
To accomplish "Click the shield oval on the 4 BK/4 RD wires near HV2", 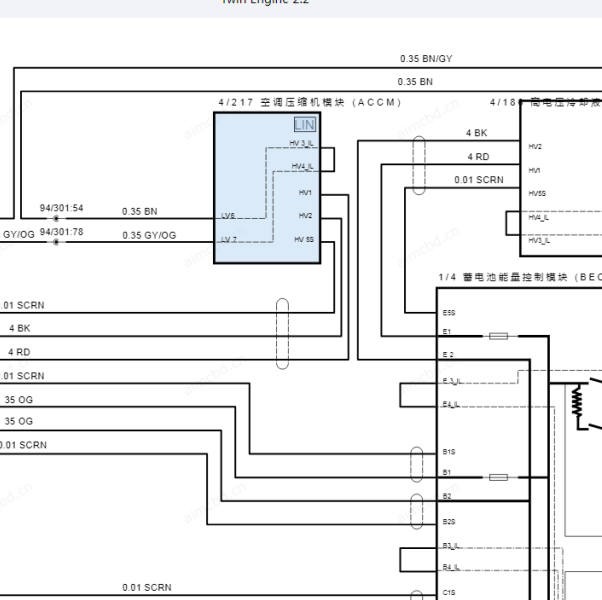I will 419,163.
